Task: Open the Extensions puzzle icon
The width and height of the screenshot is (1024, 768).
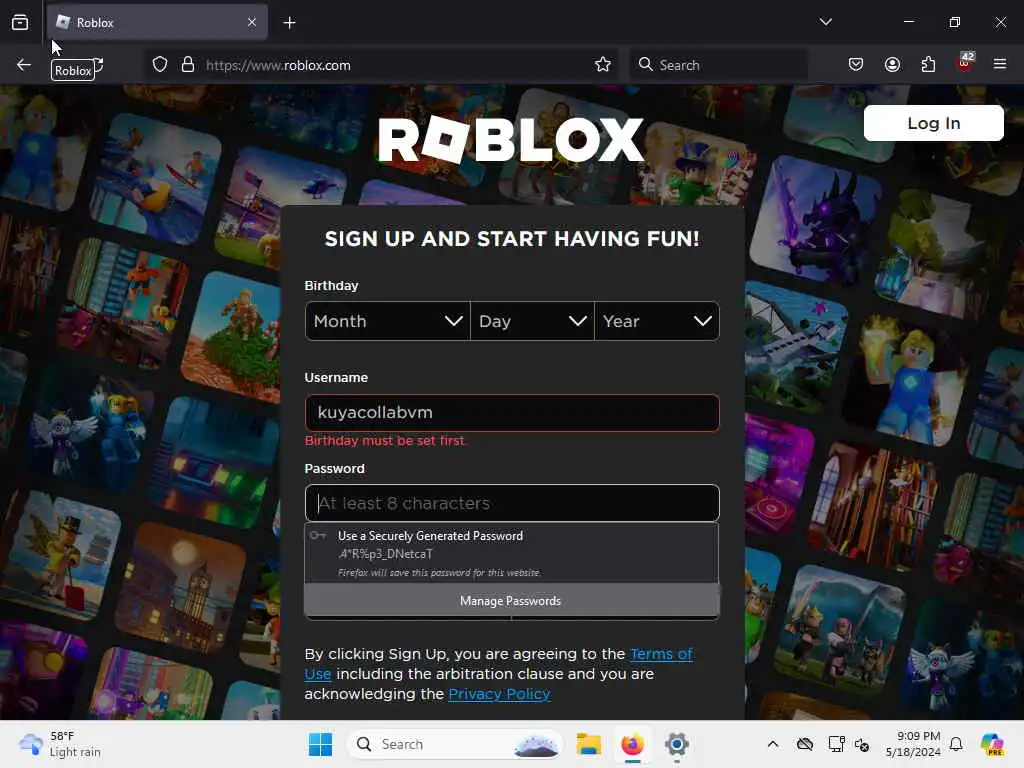Action: click(928, 64)
